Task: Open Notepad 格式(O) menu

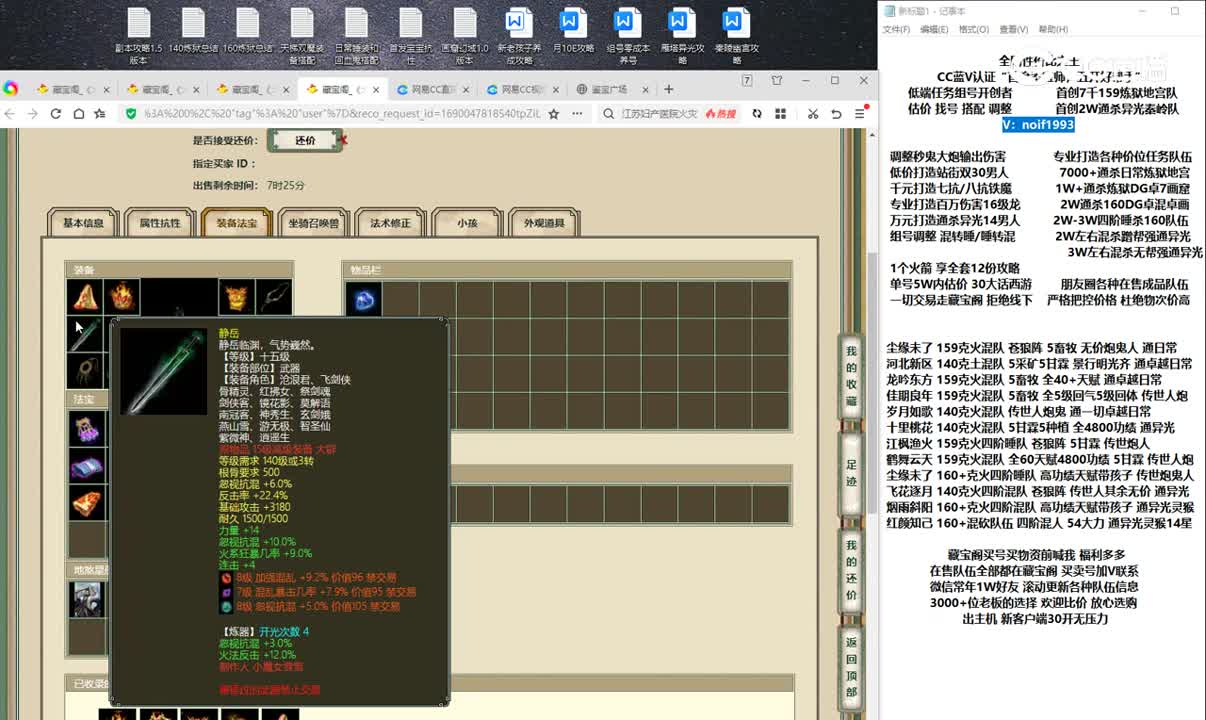Action: 973,30
